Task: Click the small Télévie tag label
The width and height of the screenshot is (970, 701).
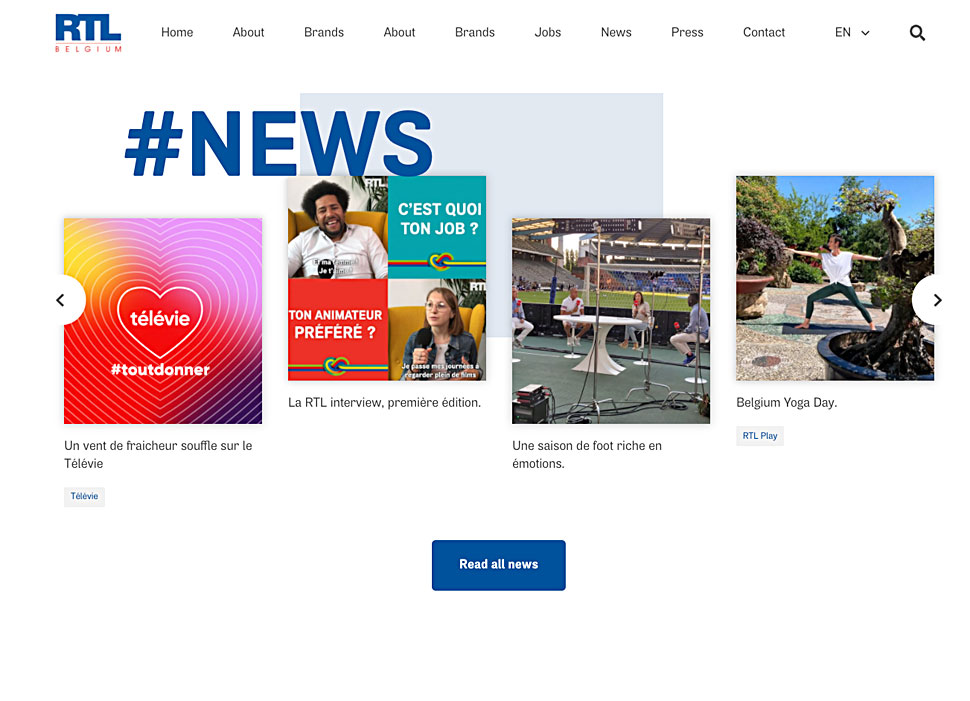Action: 84,497
